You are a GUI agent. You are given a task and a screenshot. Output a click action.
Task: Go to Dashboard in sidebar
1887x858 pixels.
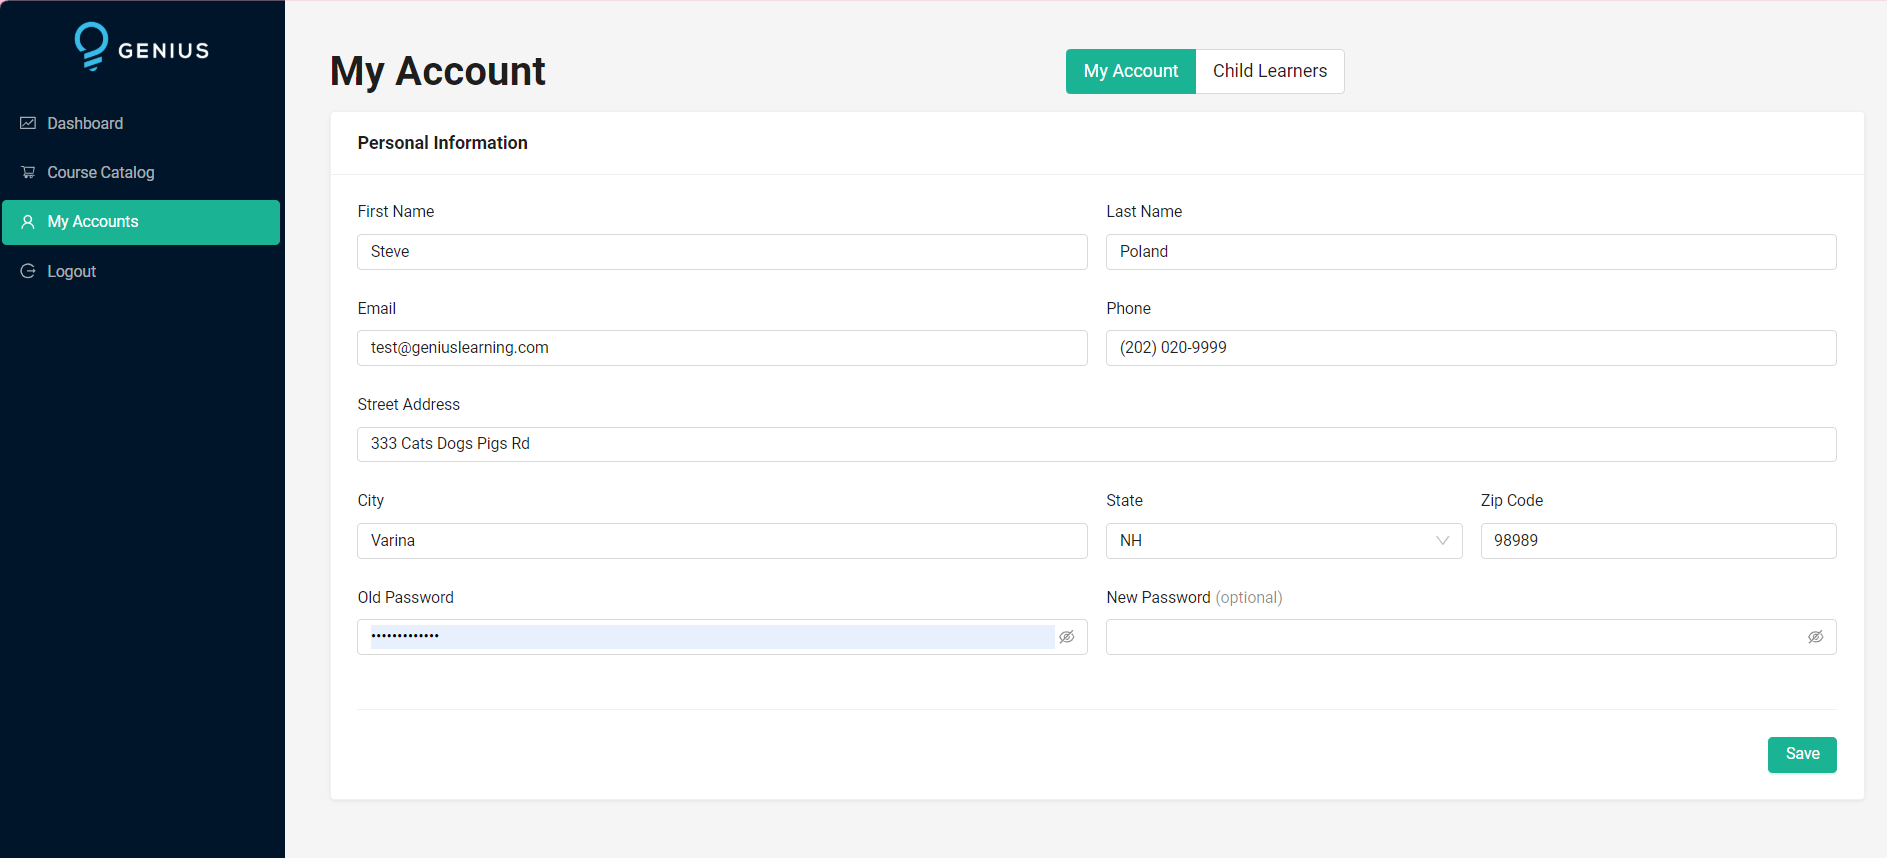click(85, 123)
